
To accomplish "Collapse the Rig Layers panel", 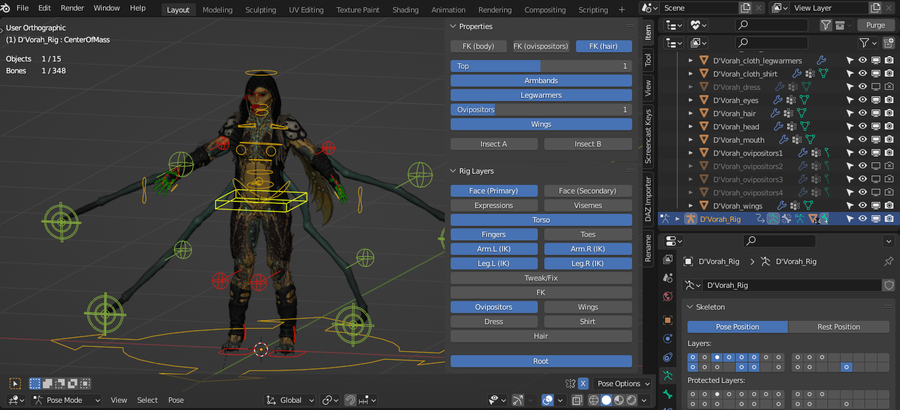I will coord(452,171).
